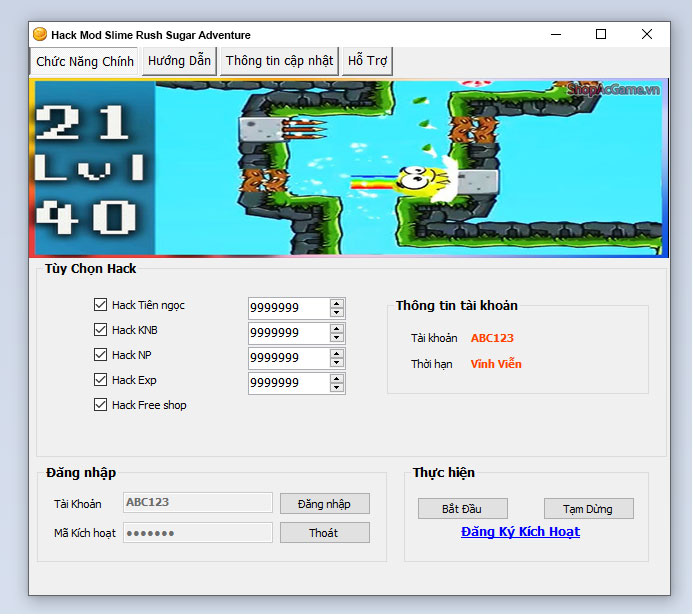This screenshot has height=616, width=693.
Task: Increase the Hack Tiên ngọc value with up arrow
Action: tap(337, 304)
